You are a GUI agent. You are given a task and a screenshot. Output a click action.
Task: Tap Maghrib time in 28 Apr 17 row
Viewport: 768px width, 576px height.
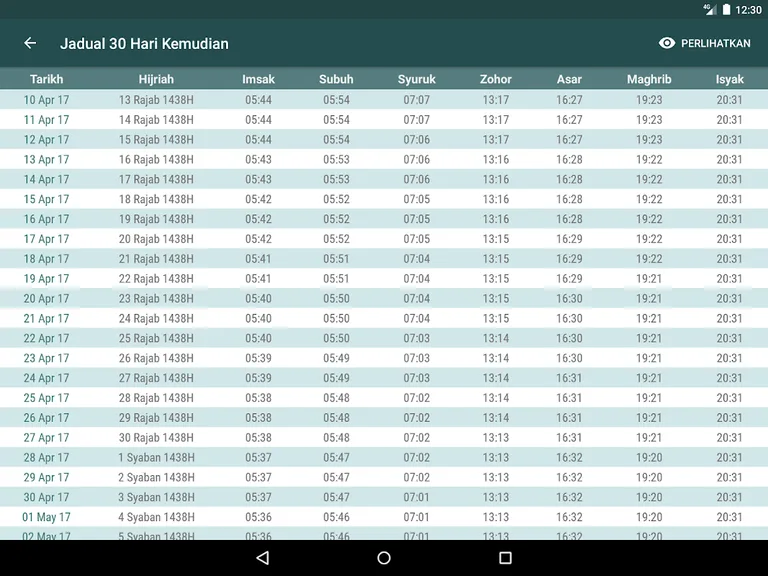[x=649, y=457]
